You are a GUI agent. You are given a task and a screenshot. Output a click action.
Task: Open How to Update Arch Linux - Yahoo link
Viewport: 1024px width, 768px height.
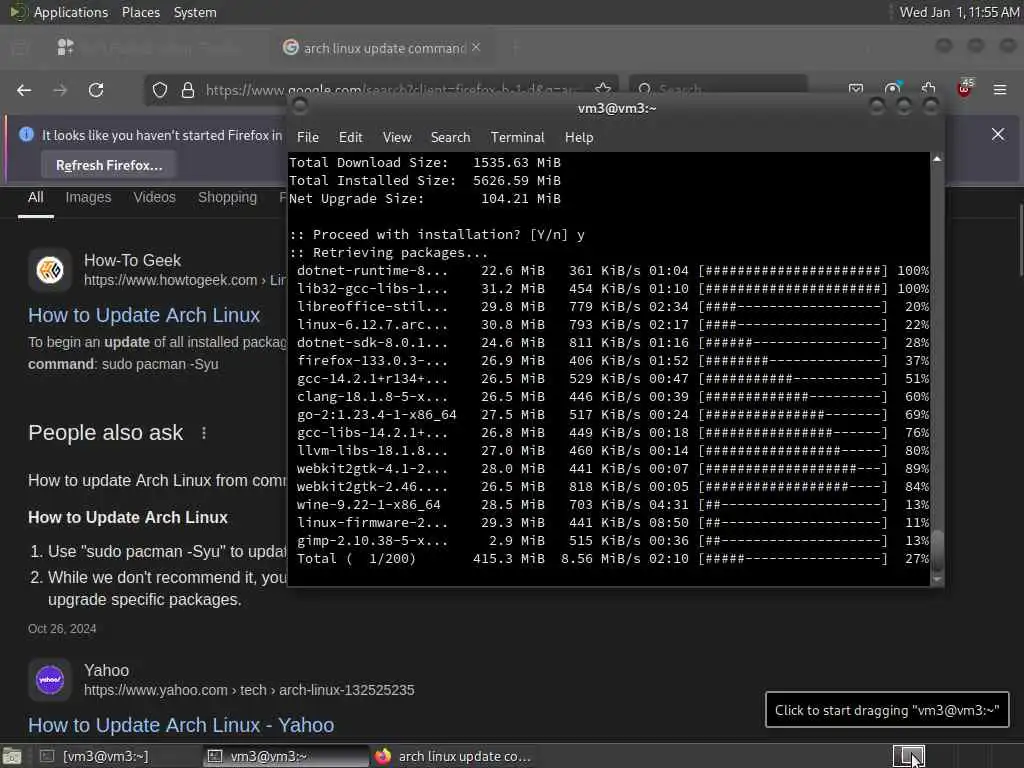(181, 725)
